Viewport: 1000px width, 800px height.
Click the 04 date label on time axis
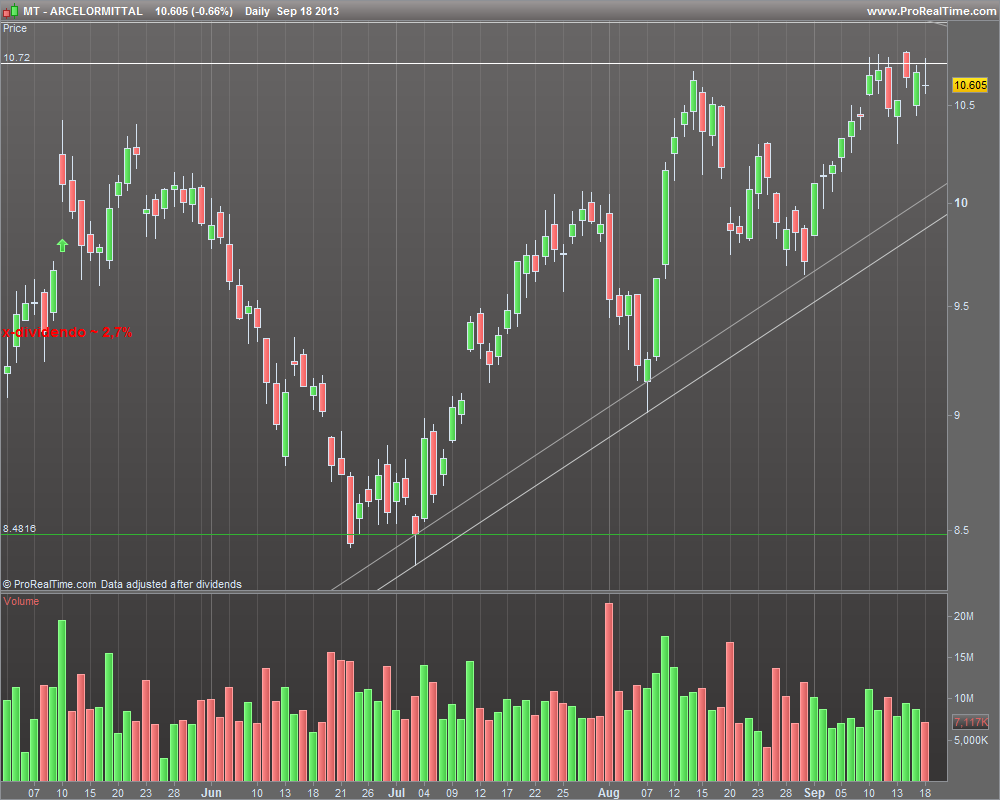(424, 793)
